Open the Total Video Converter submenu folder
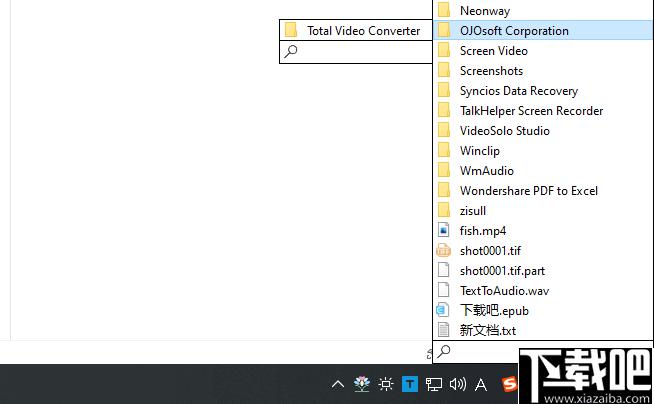 point(356,30)
